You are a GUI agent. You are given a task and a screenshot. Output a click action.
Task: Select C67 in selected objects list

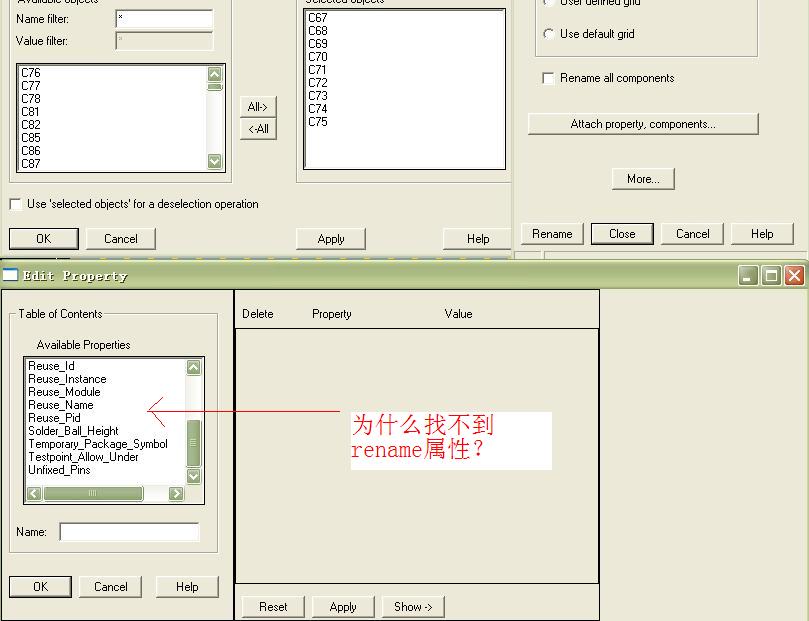318,18
